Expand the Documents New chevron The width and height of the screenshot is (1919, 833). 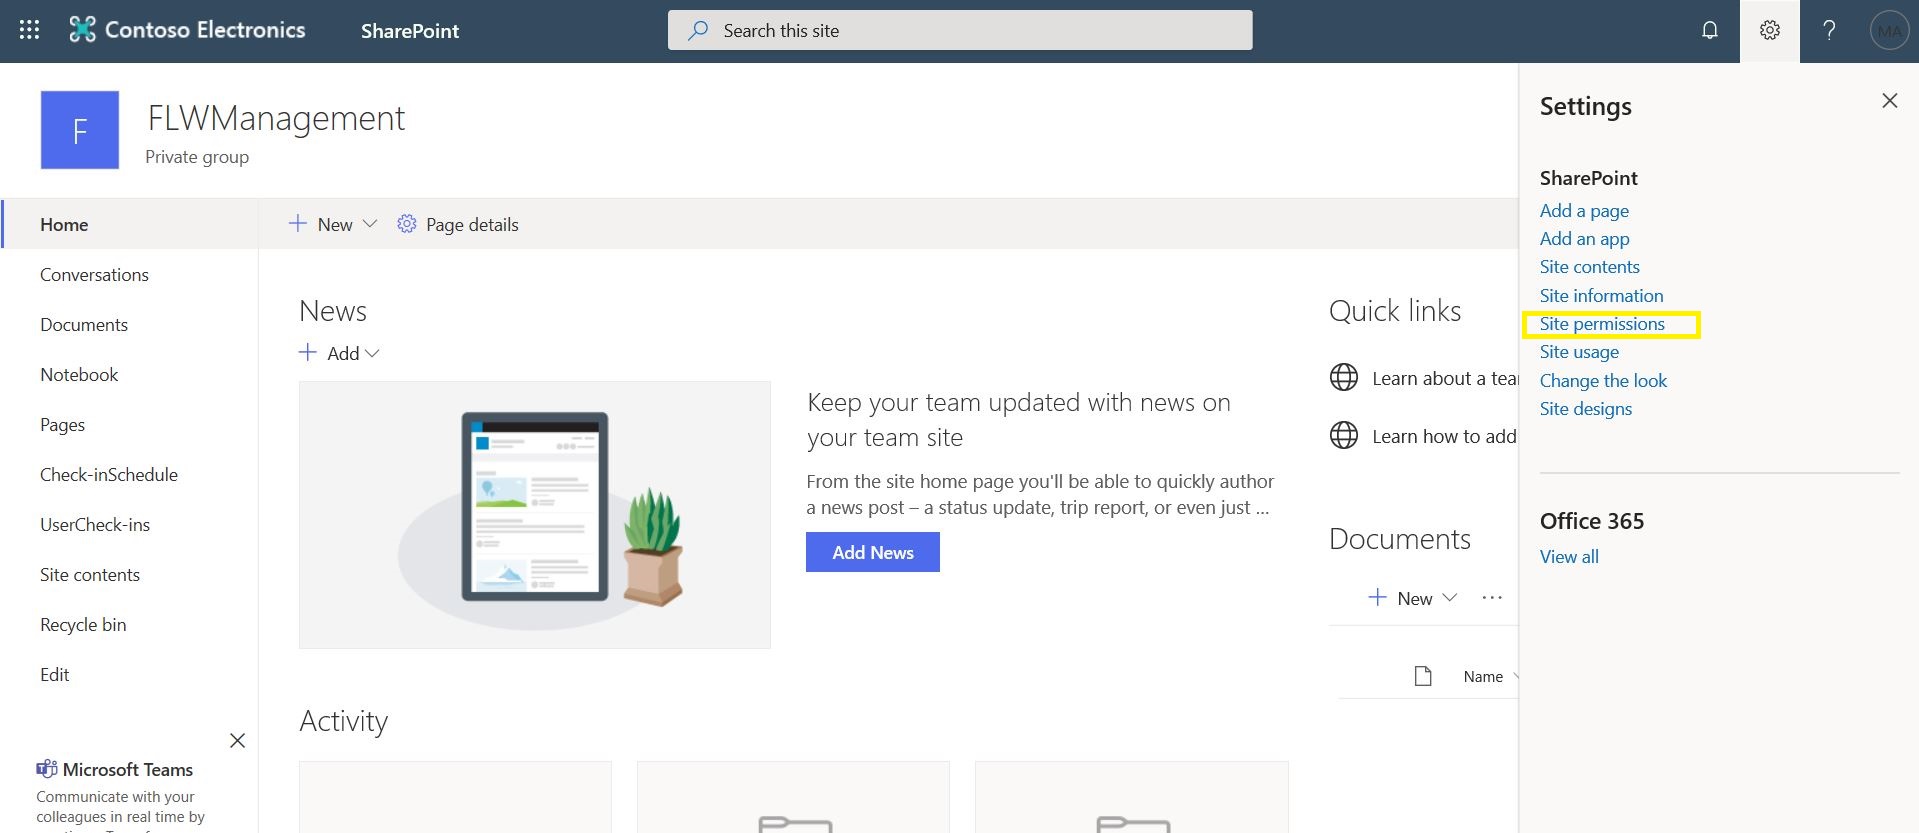(x=1449, y=597)
